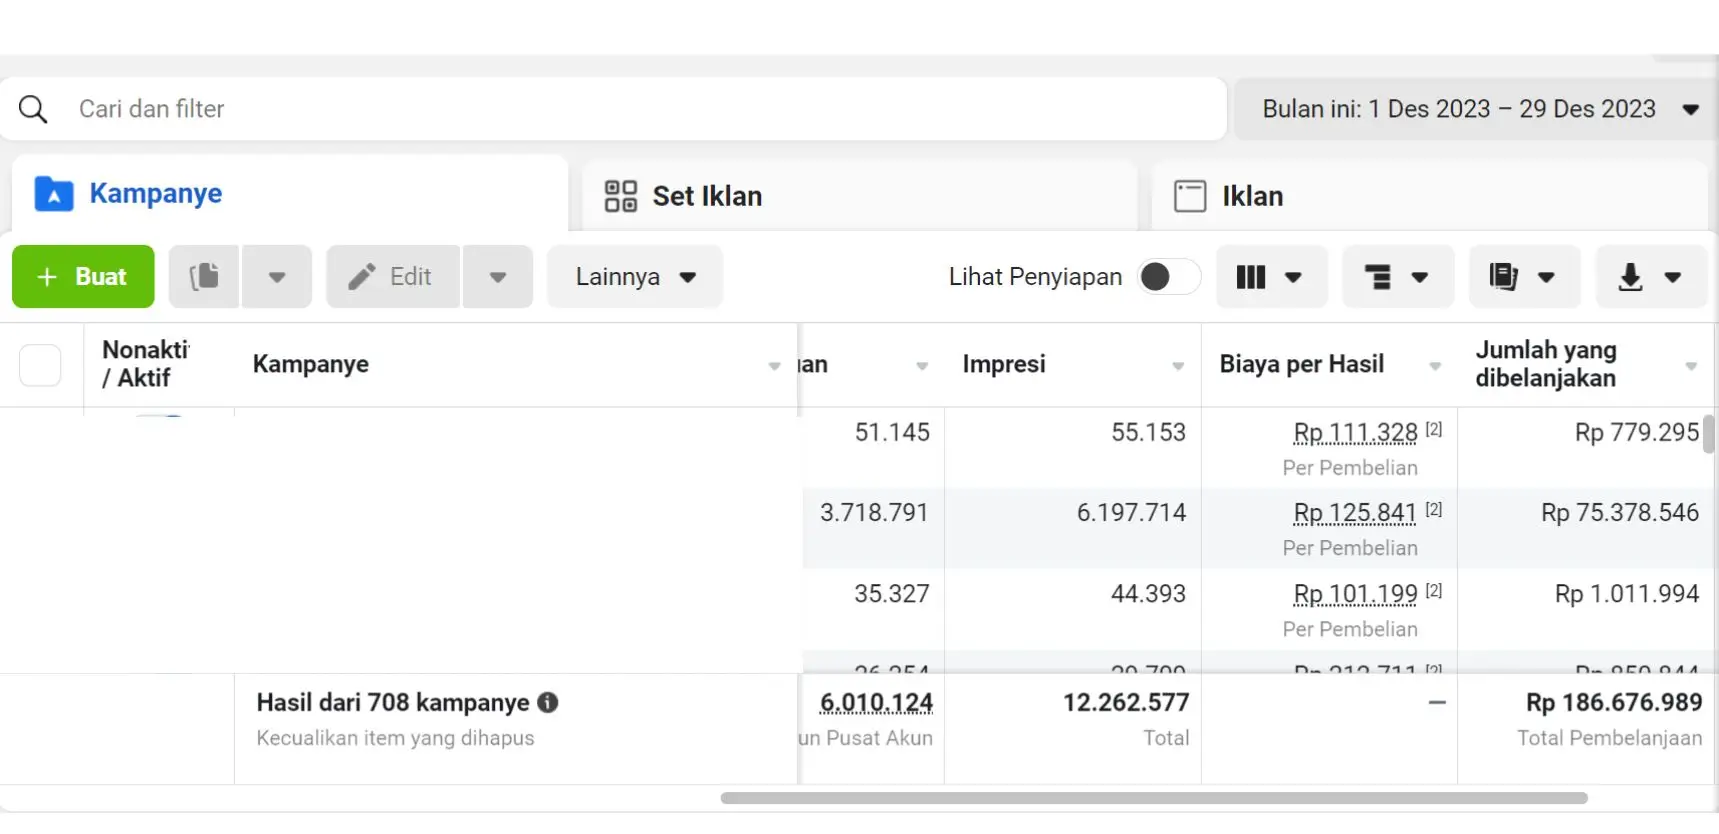Click the duplicate campaign icon button
The width and height of the screenshot is (1719, 834).
pos(204,276)
